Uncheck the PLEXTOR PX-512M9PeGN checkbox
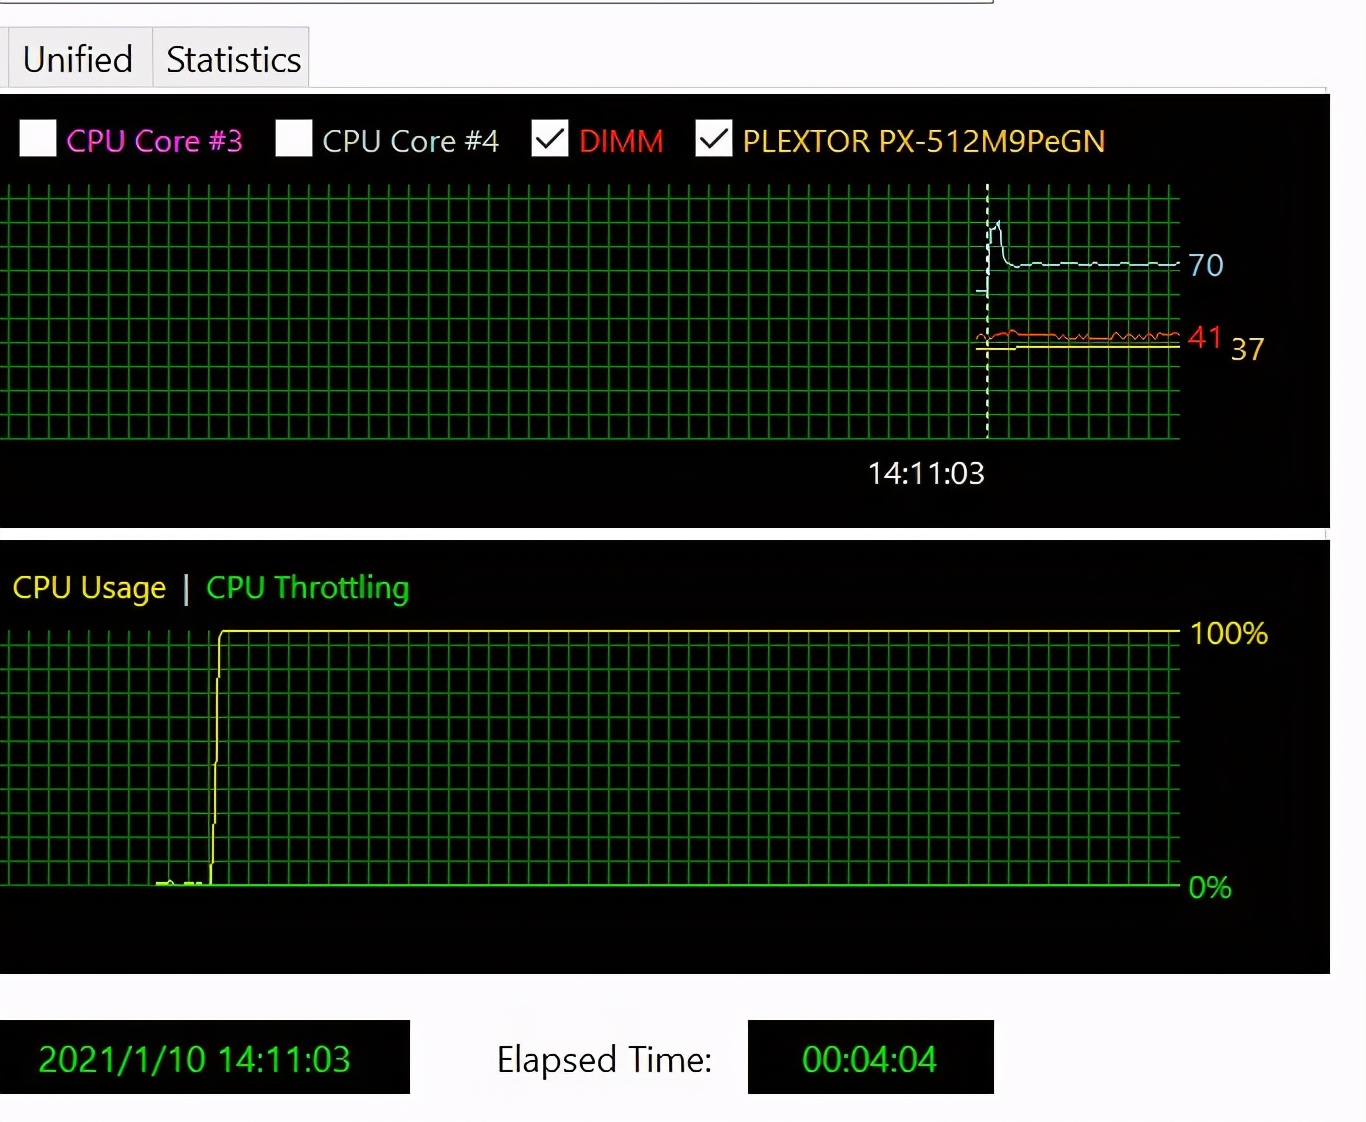Screen dimensions: 1366x1122 pos(714,138)
